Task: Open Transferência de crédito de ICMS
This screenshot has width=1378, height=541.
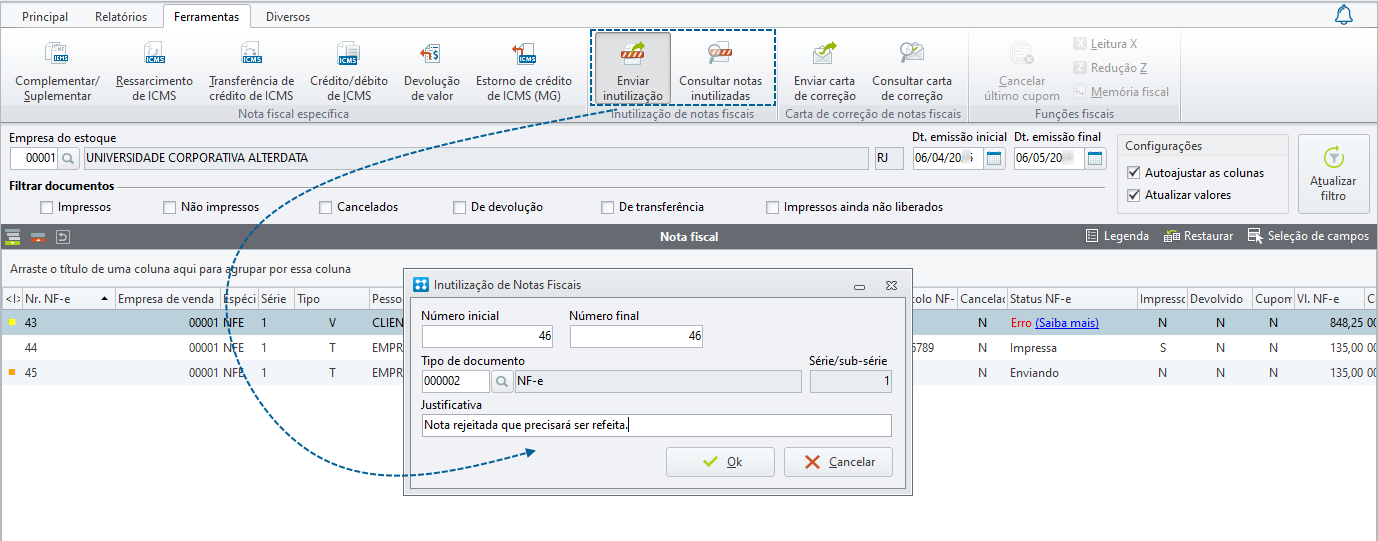Action: (x=251, y=71)
